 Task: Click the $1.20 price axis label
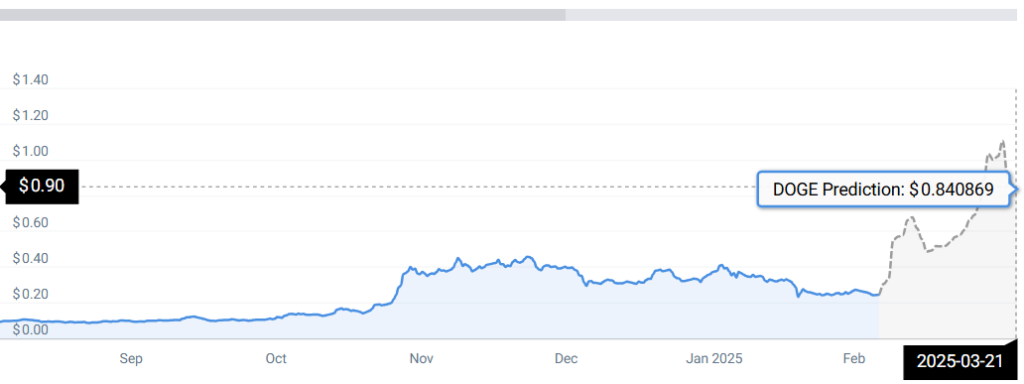tap(31, 116)
